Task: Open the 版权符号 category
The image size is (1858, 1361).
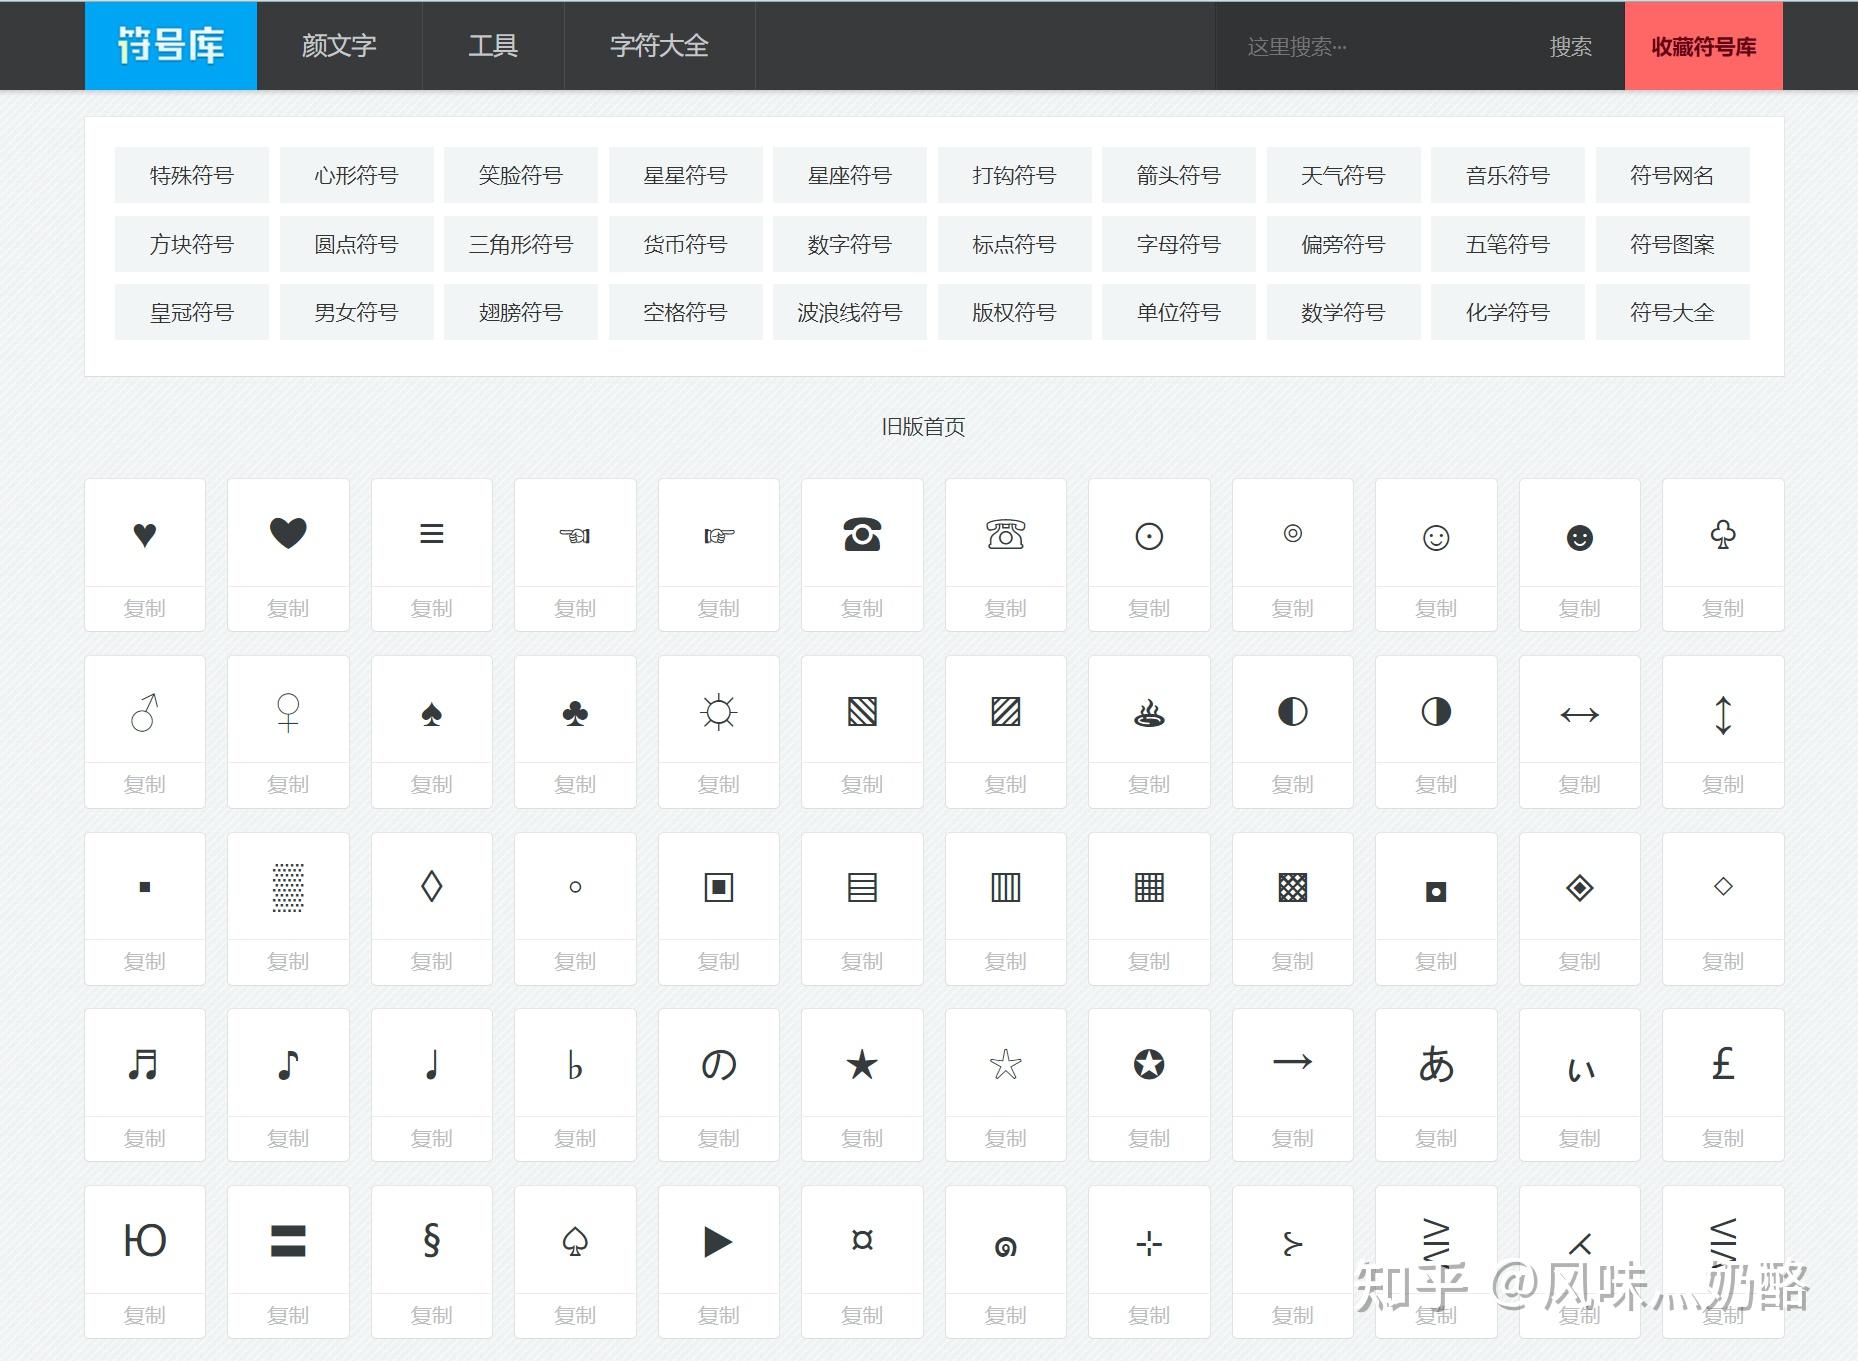Action: tap(1014, 312)
